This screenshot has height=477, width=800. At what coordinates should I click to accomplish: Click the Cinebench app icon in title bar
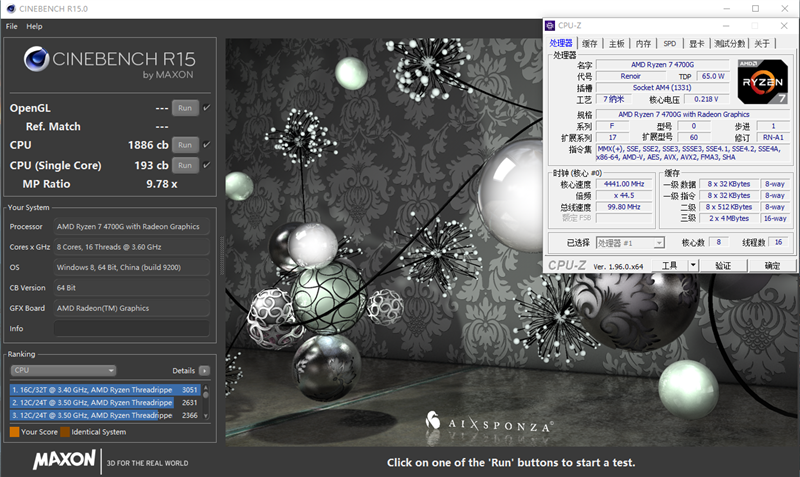[x=10, y=8]
